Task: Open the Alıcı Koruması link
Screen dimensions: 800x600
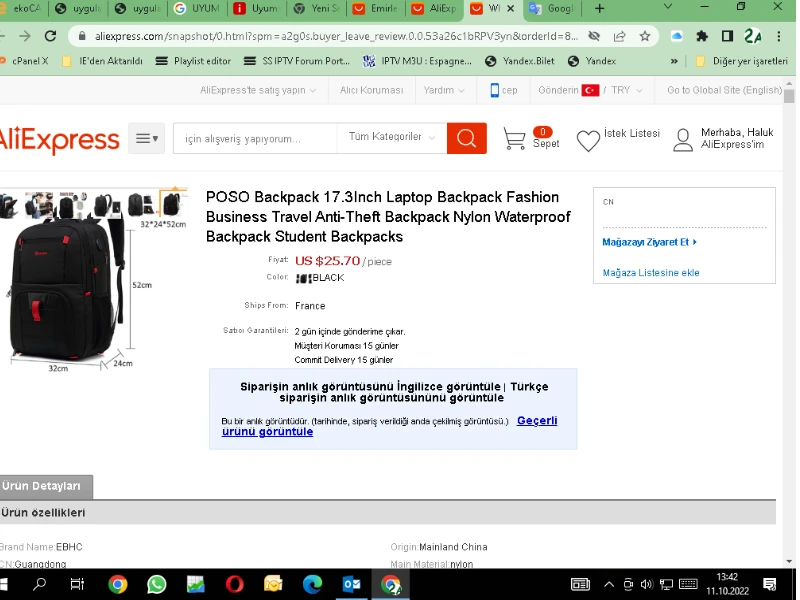Action: (x=371, y=90)
